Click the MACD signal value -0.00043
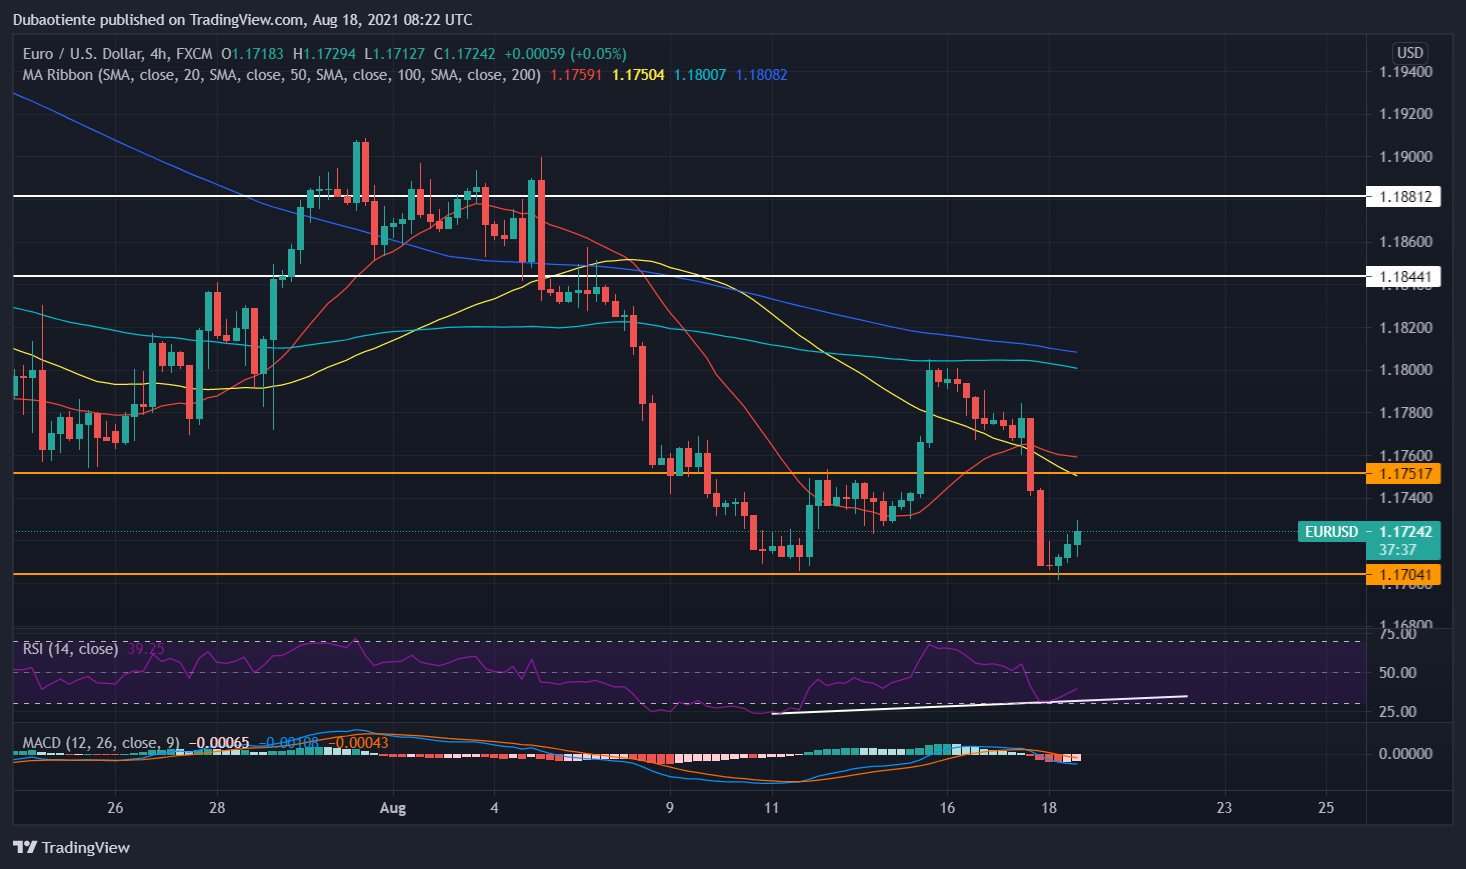The height and width of the screenshot is (869, 1466). point(358,743)
